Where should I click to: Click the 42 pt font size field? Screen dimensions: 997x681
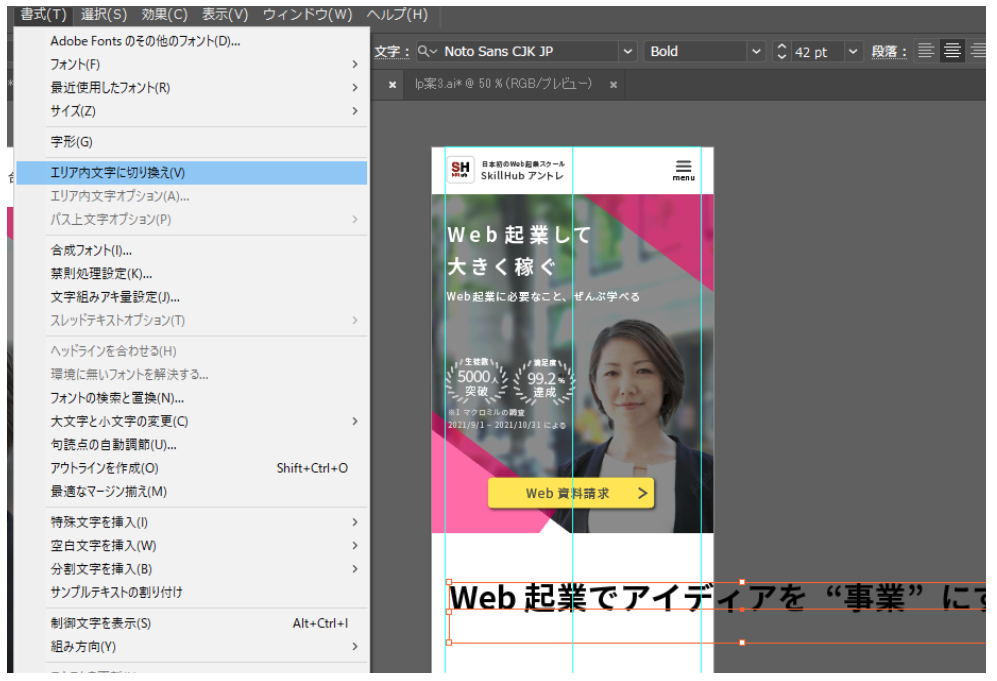click(818, 52)
